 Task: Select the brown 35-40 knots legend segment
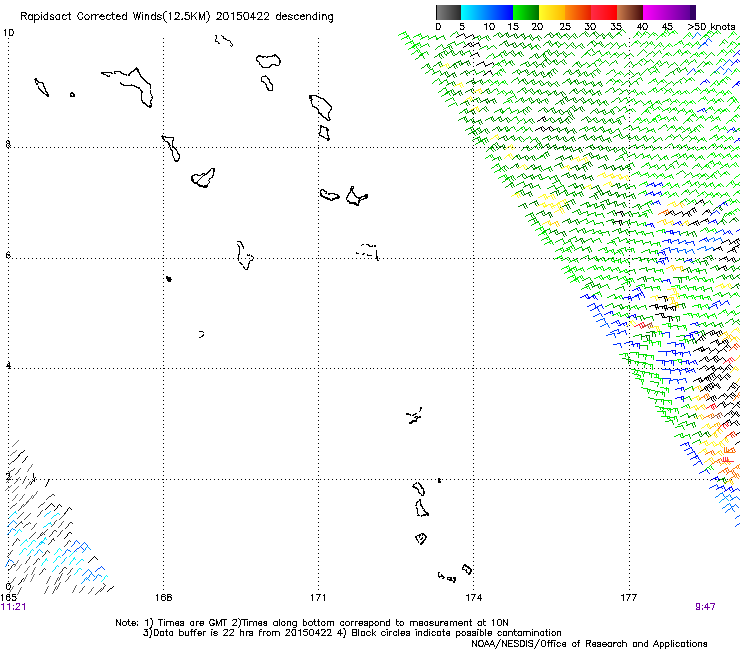coord(630,12)
